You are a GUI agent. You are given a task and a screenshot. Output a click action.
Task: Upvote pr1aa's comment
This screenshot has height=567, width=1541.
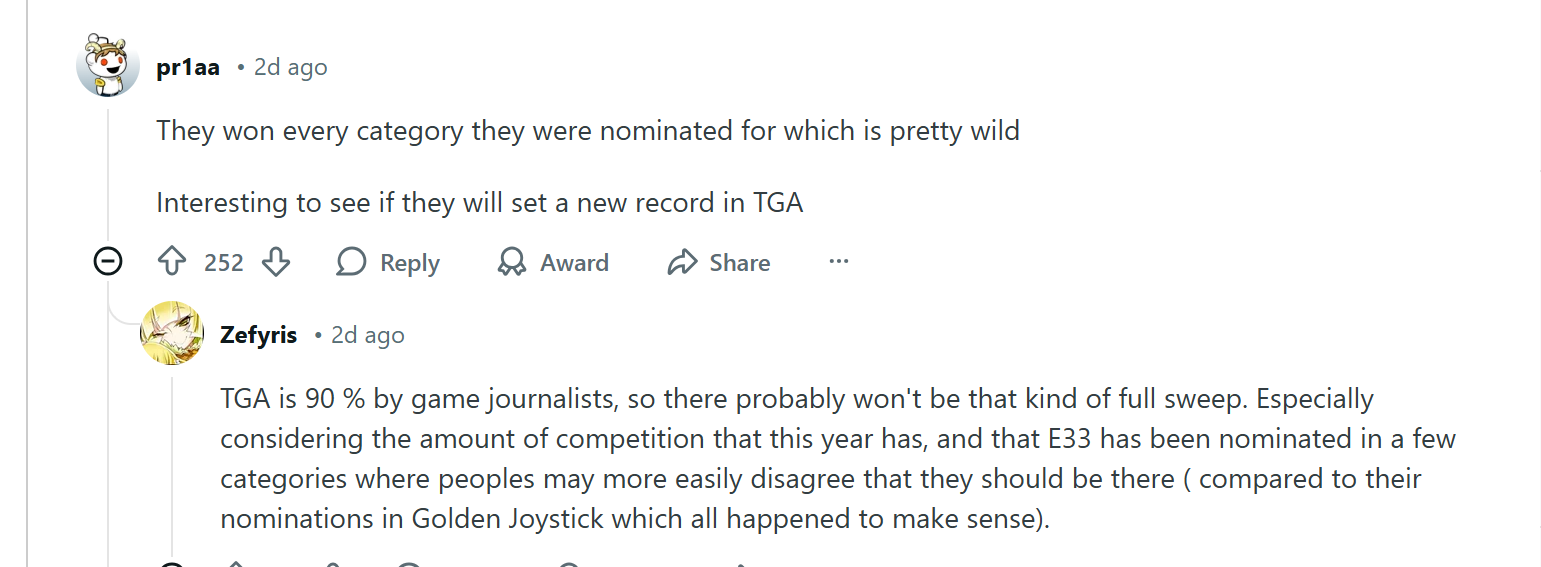point(173,263)
